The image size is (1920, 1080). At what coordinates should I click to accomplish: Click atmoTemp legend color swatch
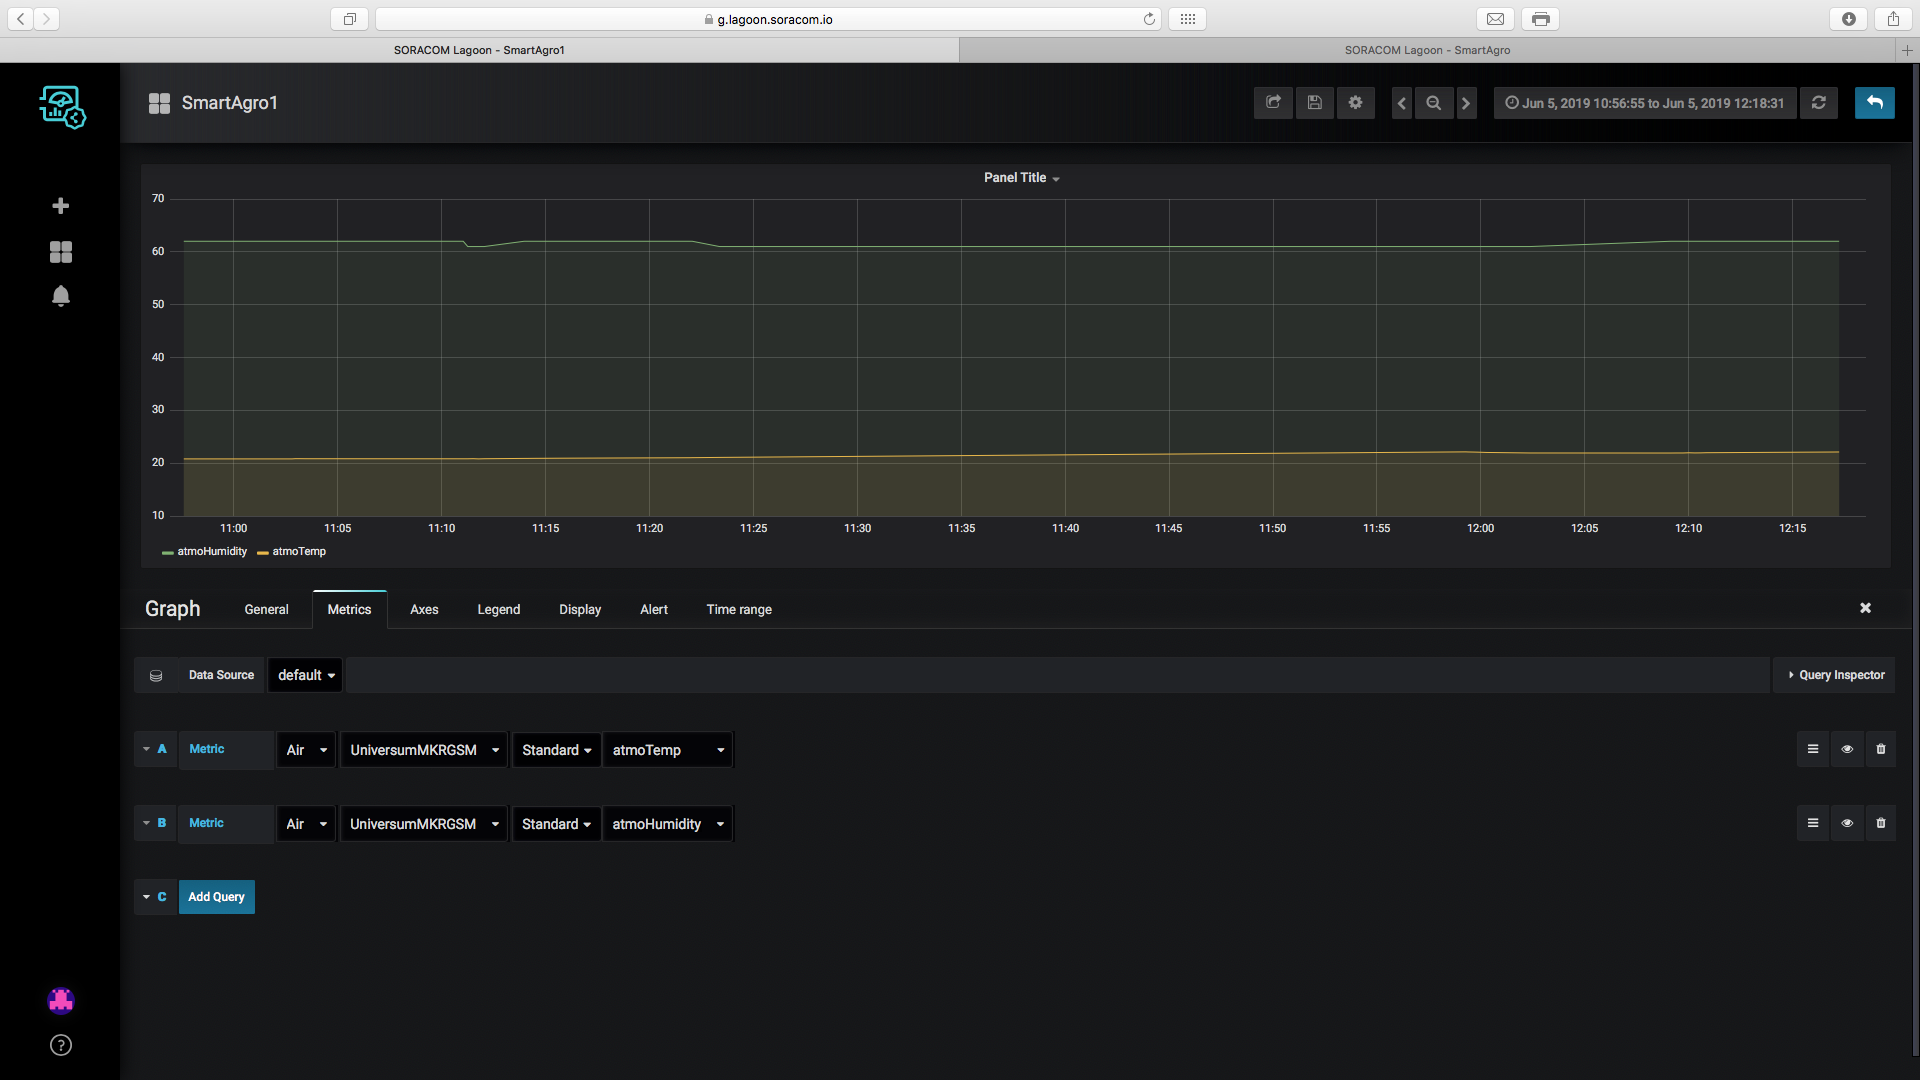pyautogui.click(x=263, y=553)
